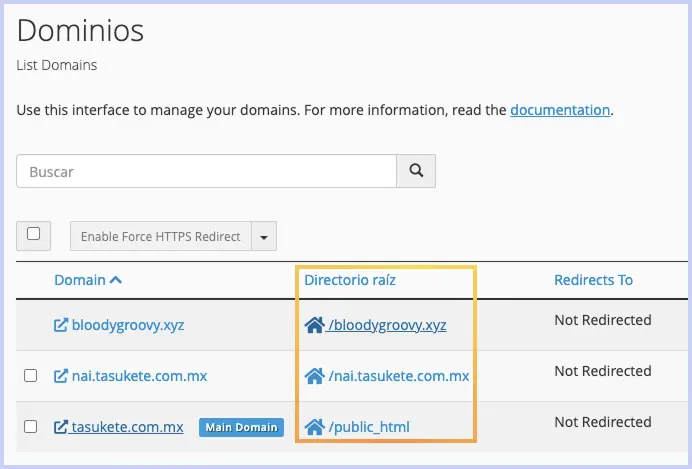Toggle the select-all domains checkbox
692x469 pixels.
[x=34, y=234]
